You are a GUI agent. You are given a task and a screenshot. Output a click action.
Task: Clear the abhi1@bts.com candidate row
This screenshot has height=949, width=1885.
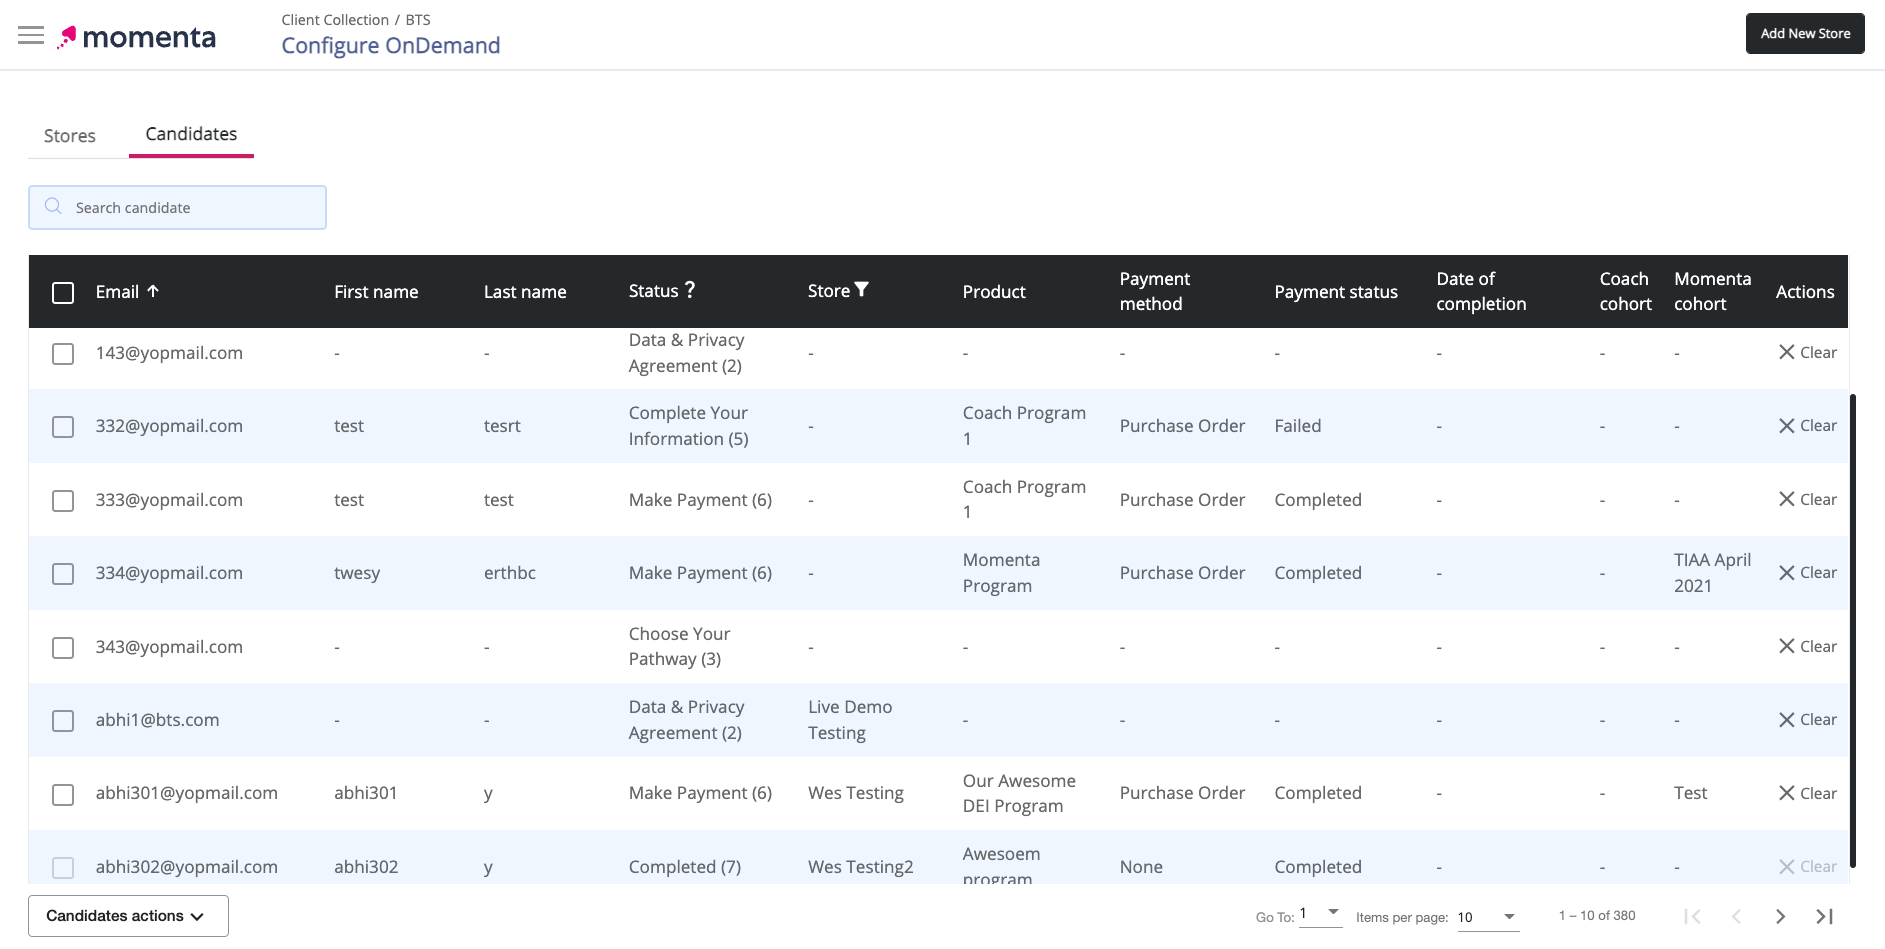pos(1807,720)
